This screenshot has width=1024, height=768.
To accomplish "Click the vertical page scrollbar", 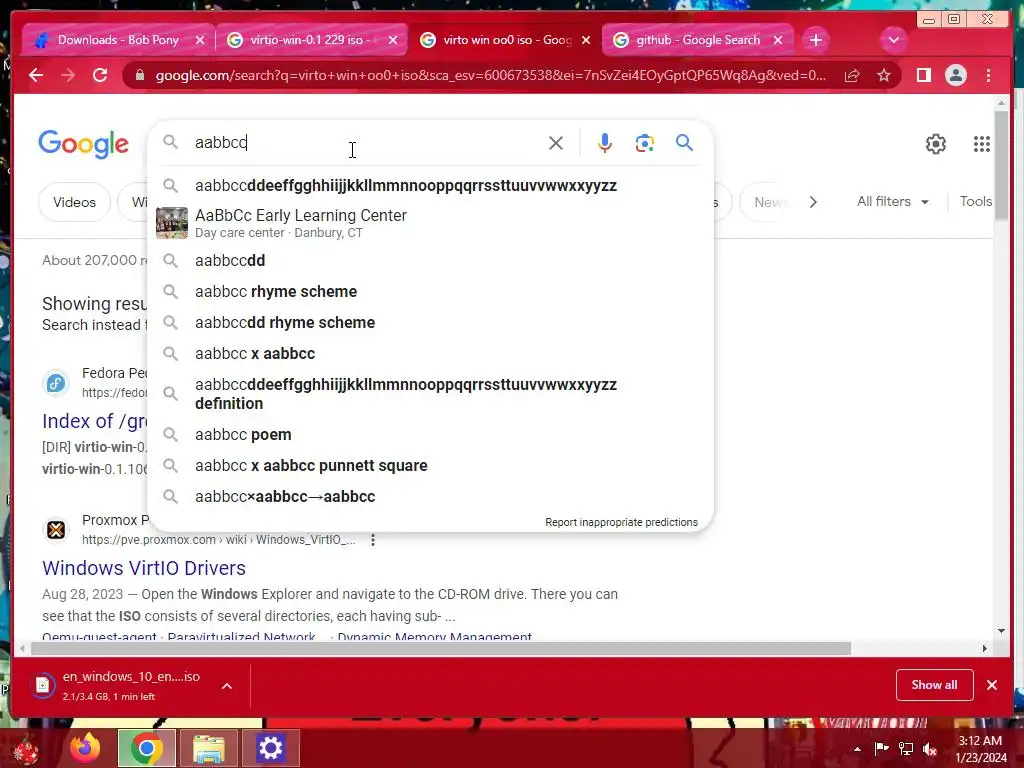I will [x=1001, y=165].
